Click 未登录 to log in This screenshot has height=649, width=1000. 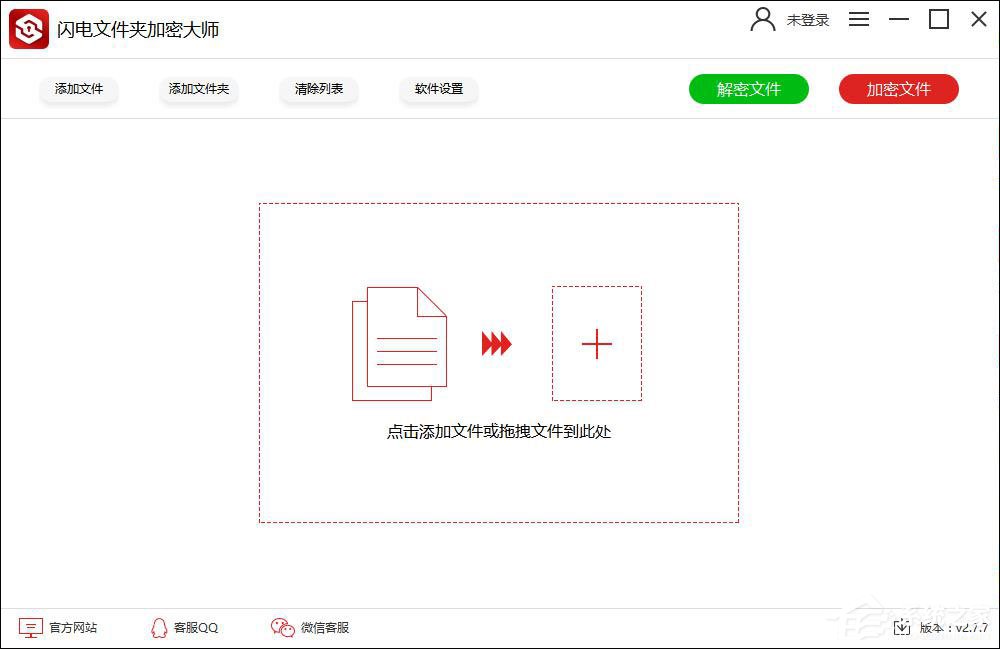click(808, 19)
